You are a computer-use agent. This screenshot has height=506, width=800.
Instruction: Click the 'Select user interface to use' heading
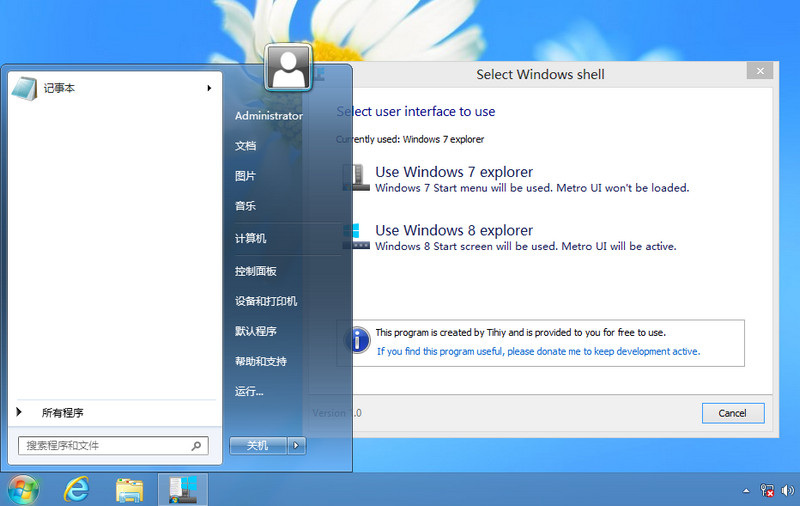(x=416, y=112)
